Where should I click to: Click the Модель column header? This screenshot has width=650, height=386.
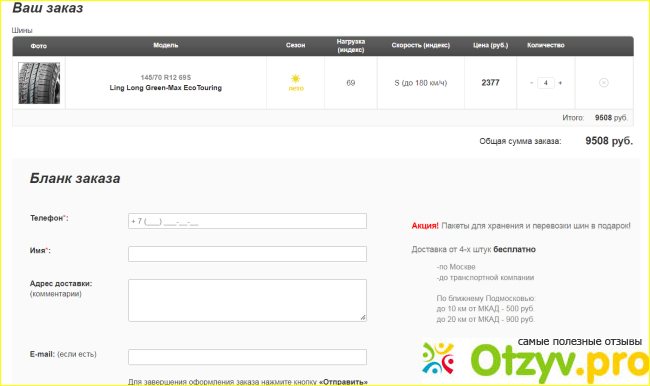[x=166, y=45]
